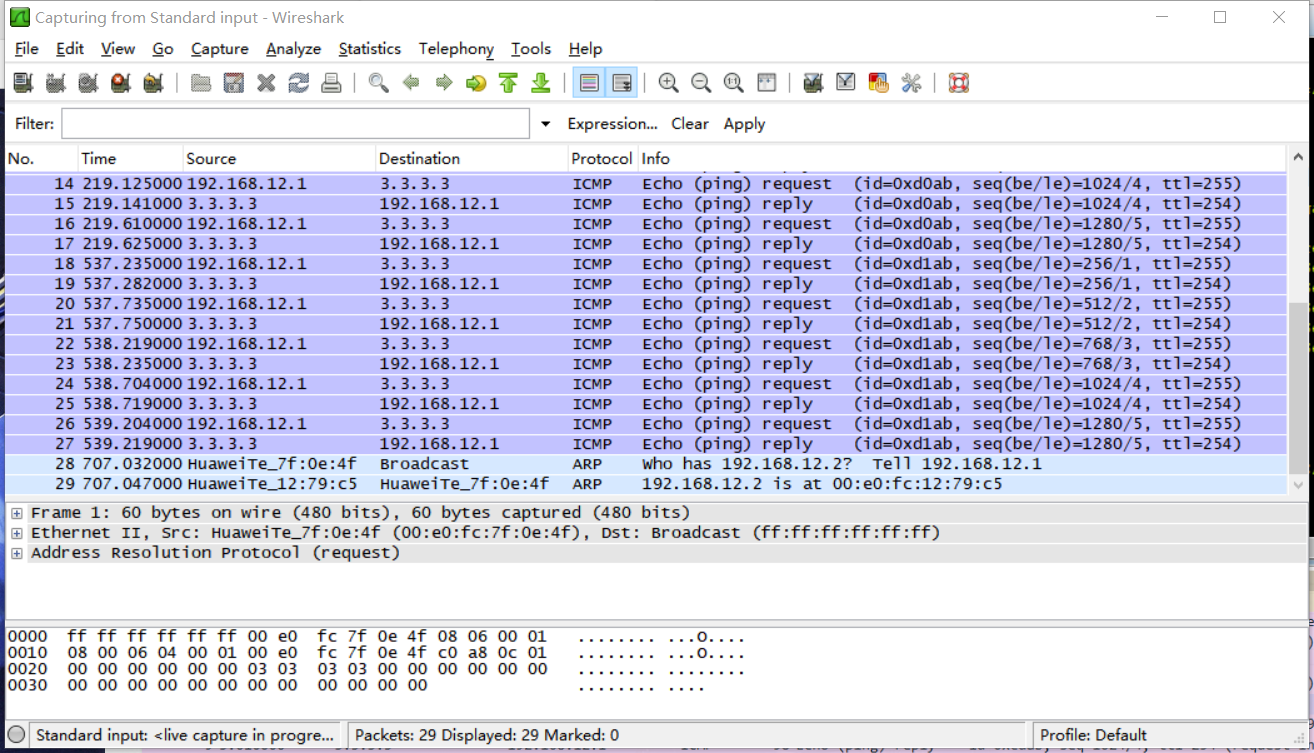Image resolution: width=1314 pixels, height=753 pixels.
Task: Go forward in packet history
Action: tap(443, 83)
